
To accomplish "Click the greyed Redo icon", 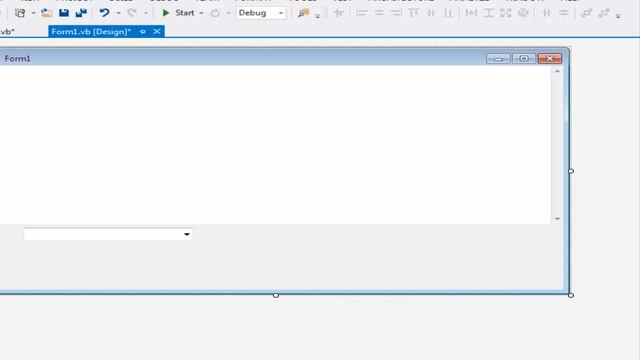I will coord(132,13).
